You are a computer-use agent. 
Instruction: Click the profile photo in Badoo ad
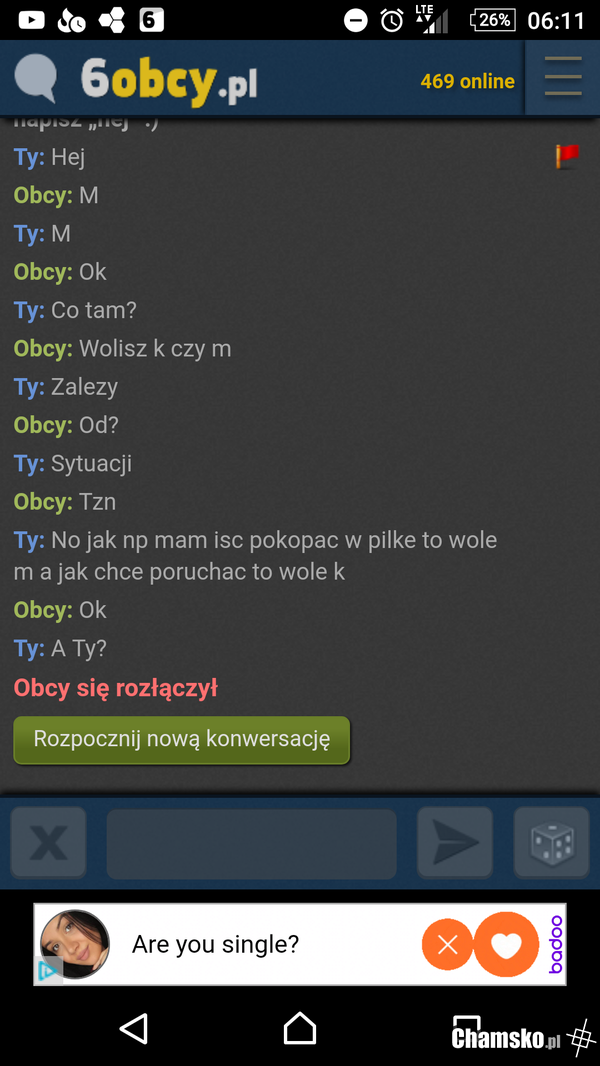point(75,944)
